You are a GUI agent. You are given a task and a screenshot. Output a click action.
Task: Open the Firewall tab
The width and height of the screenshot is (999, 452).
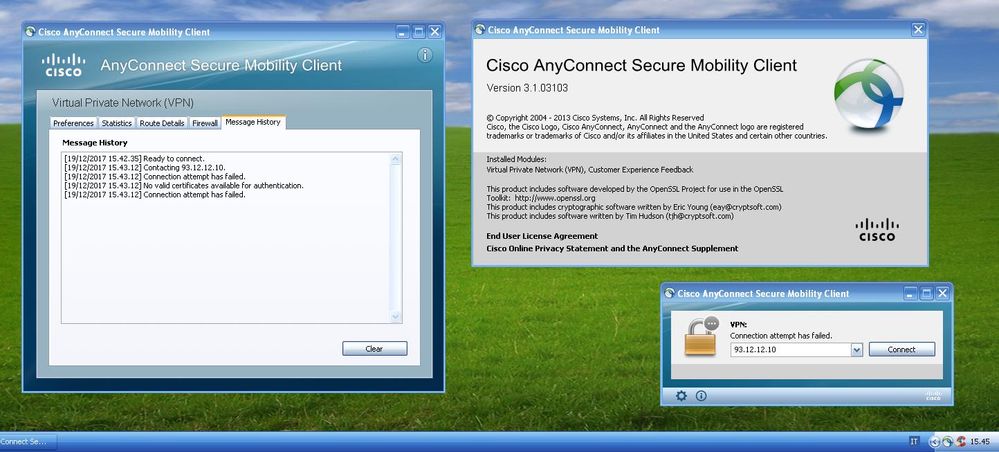(x=205, y=123)
